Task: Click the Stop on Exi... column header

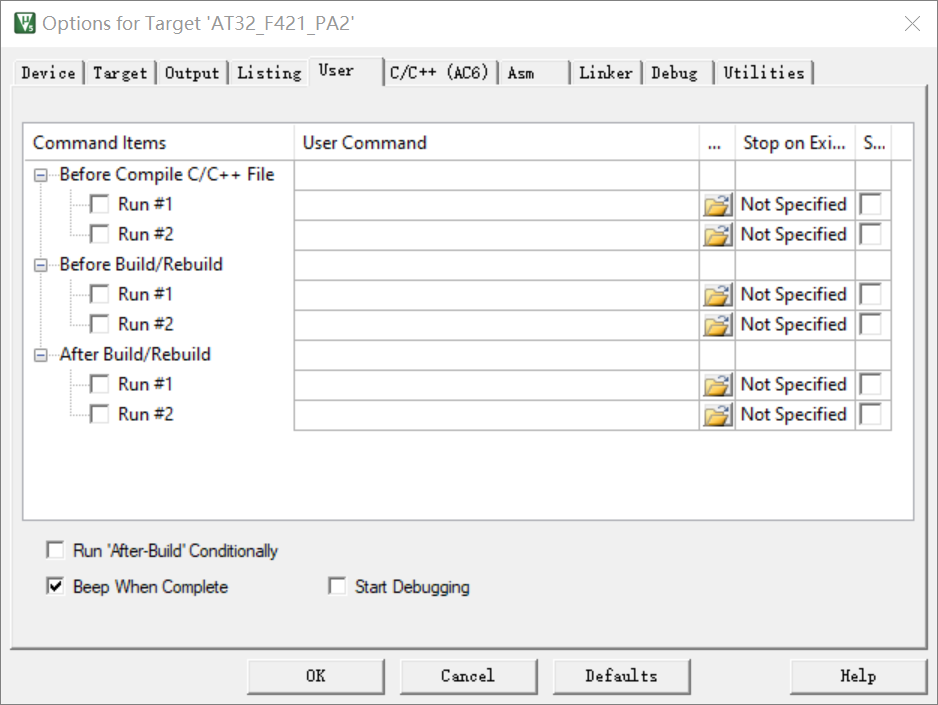Action: (x=795, y=142)
